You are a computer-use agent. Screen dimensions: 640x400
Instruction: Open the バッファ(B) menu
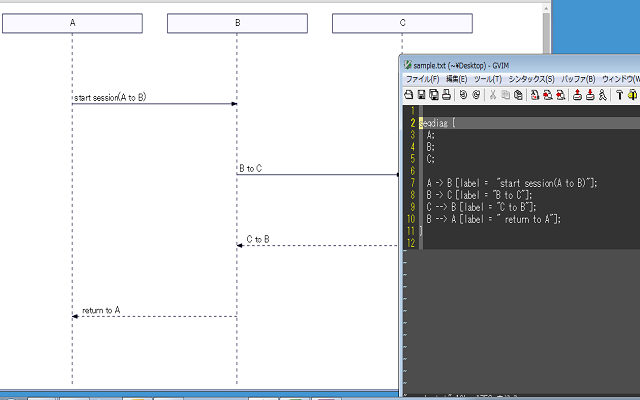coord(578,79)
